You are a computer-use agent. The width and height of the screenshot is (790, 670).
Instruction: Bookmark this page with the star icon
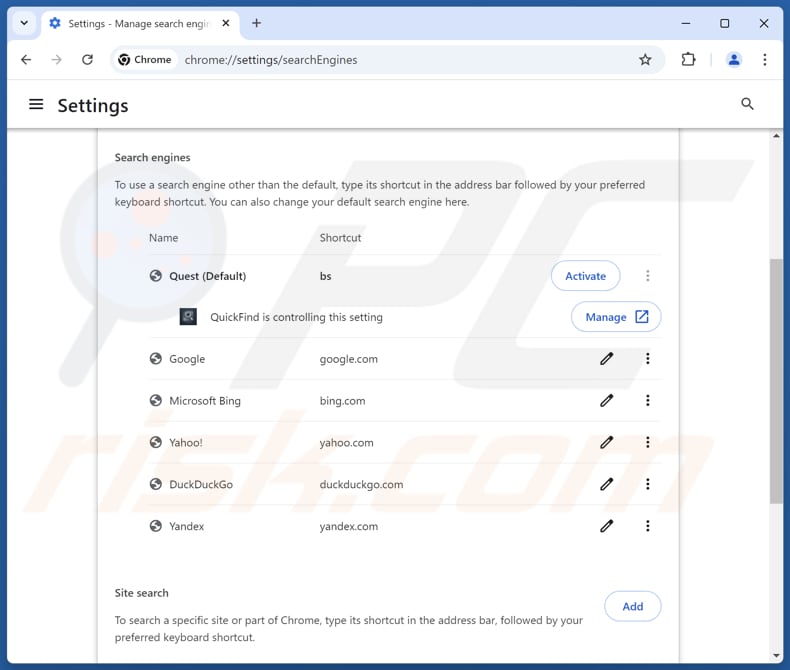(645, 59)
